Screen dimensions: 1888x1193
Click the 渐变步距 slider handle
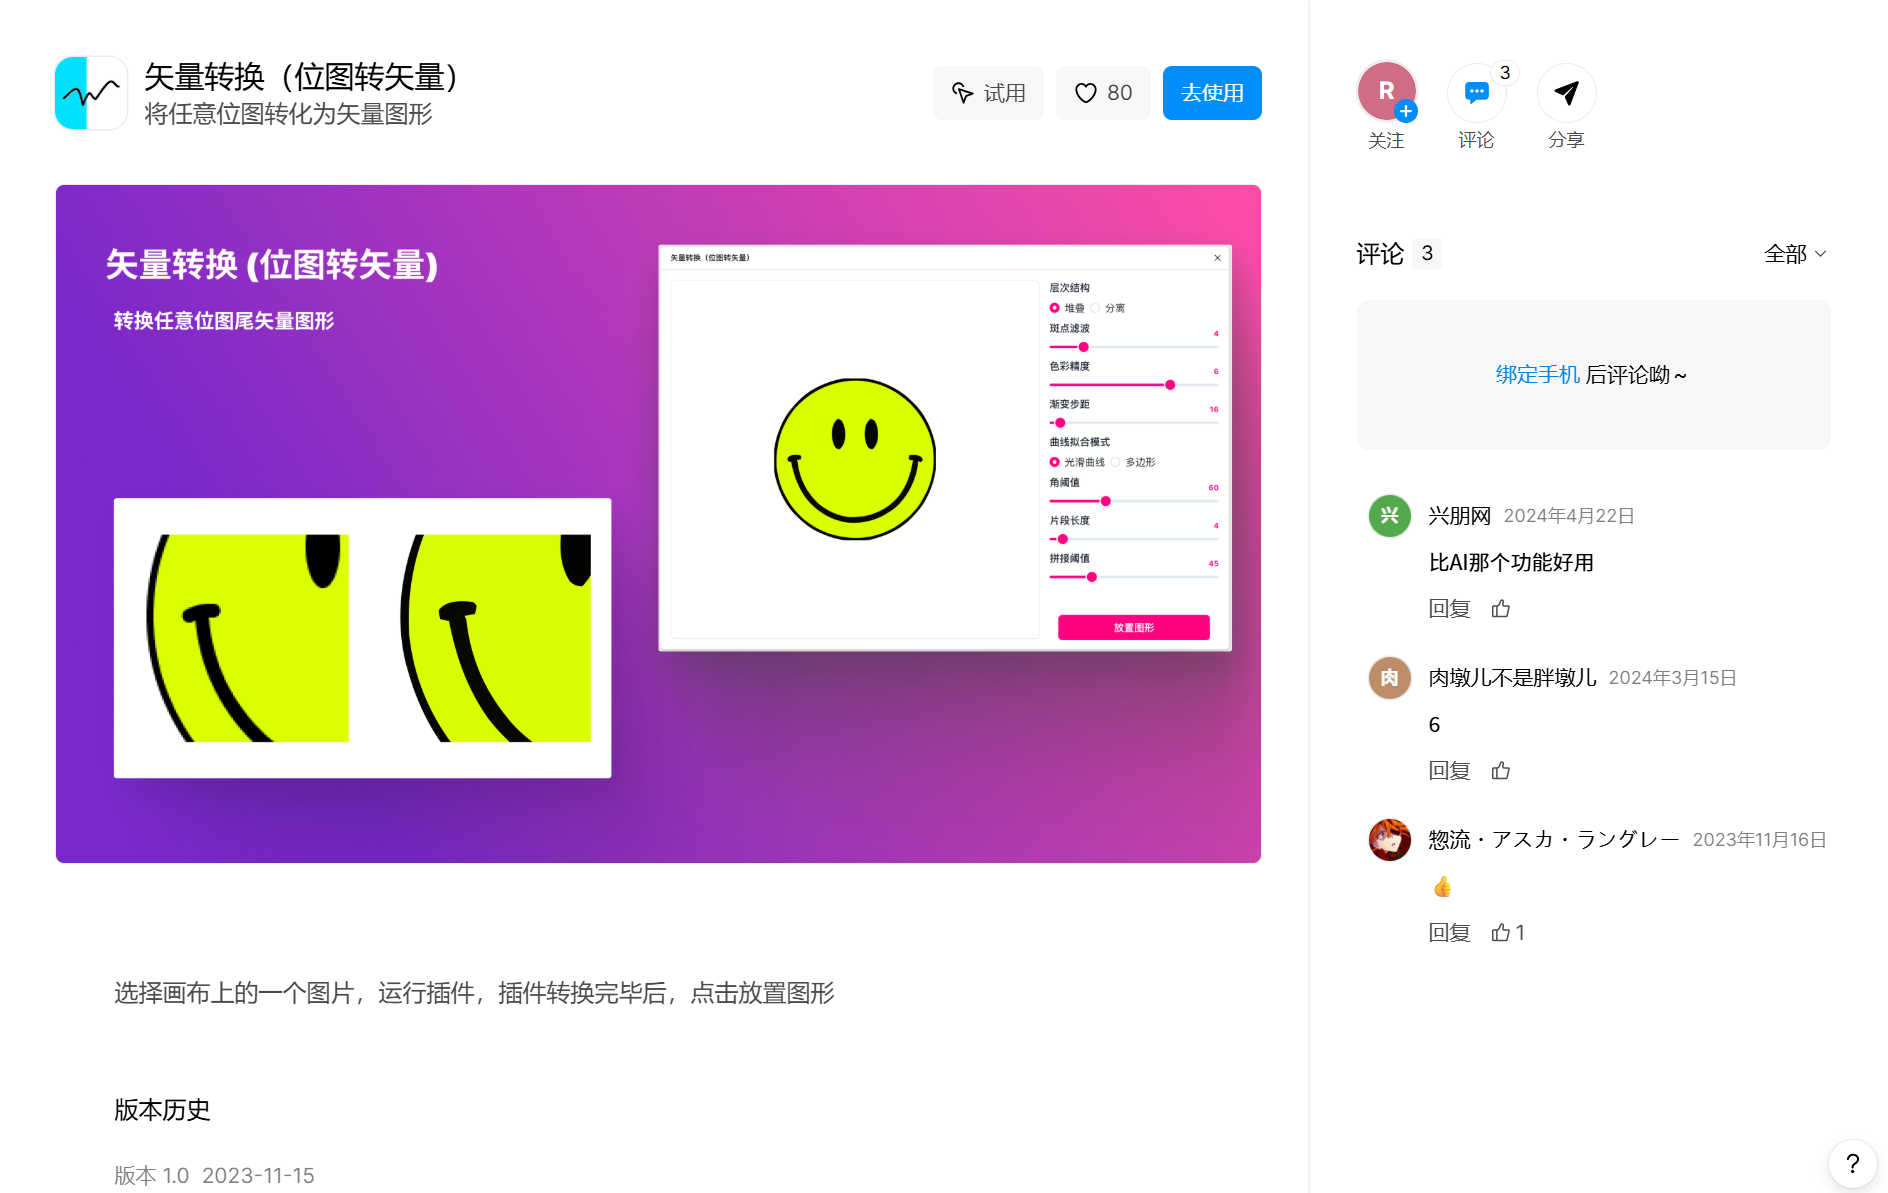click(1060, 423)
